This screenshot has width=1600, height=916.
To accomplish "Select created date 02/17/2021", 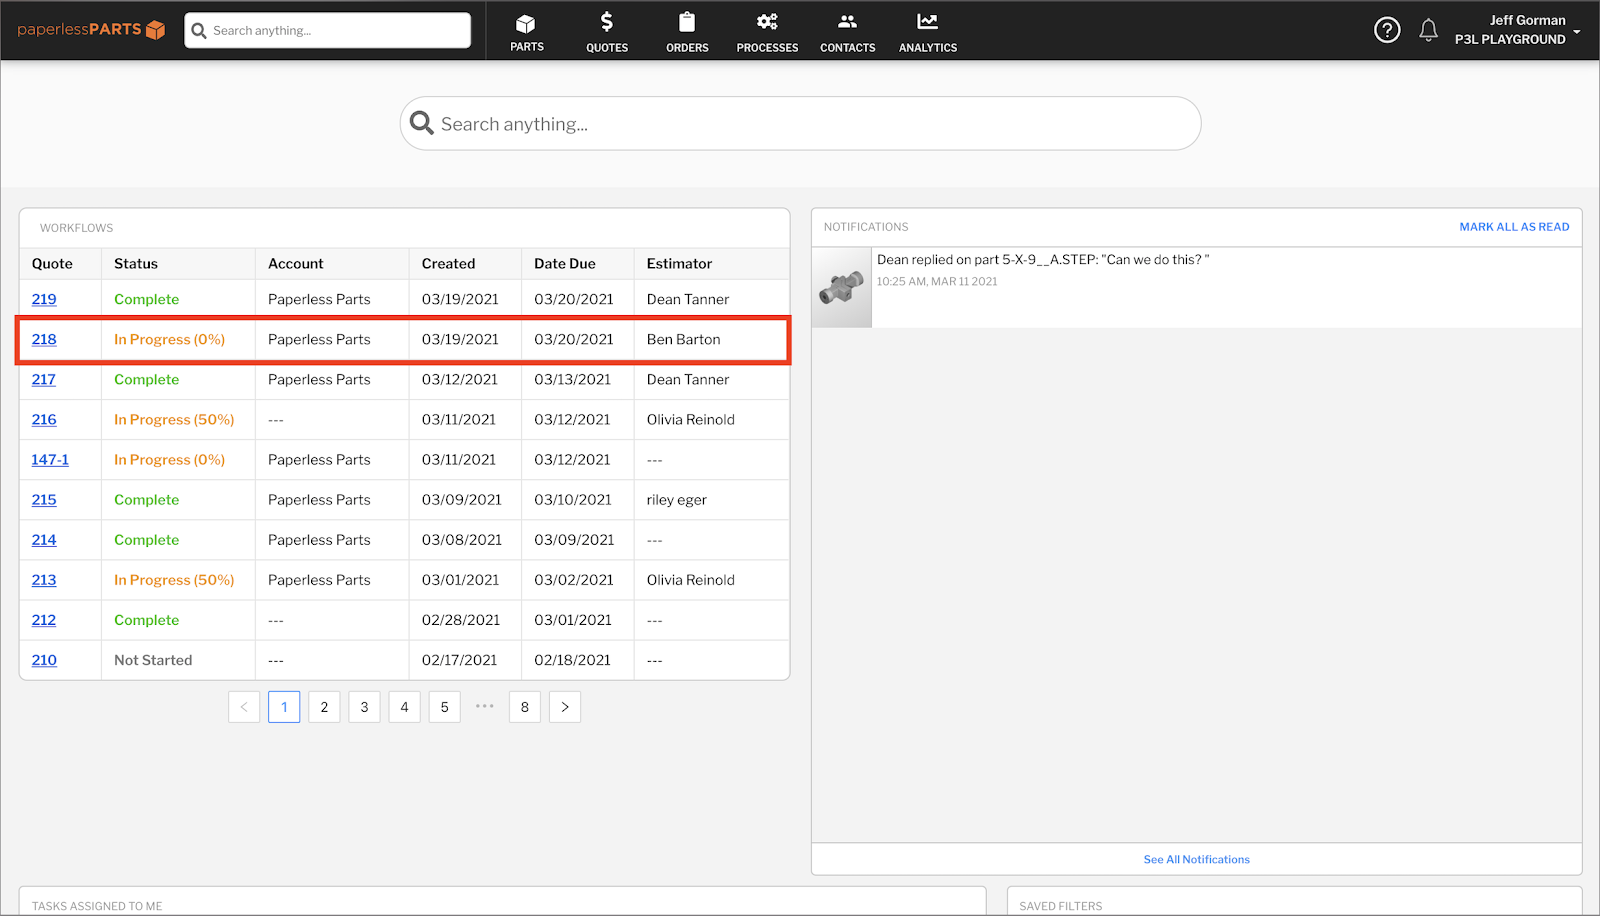I will [x=459, y=659].
